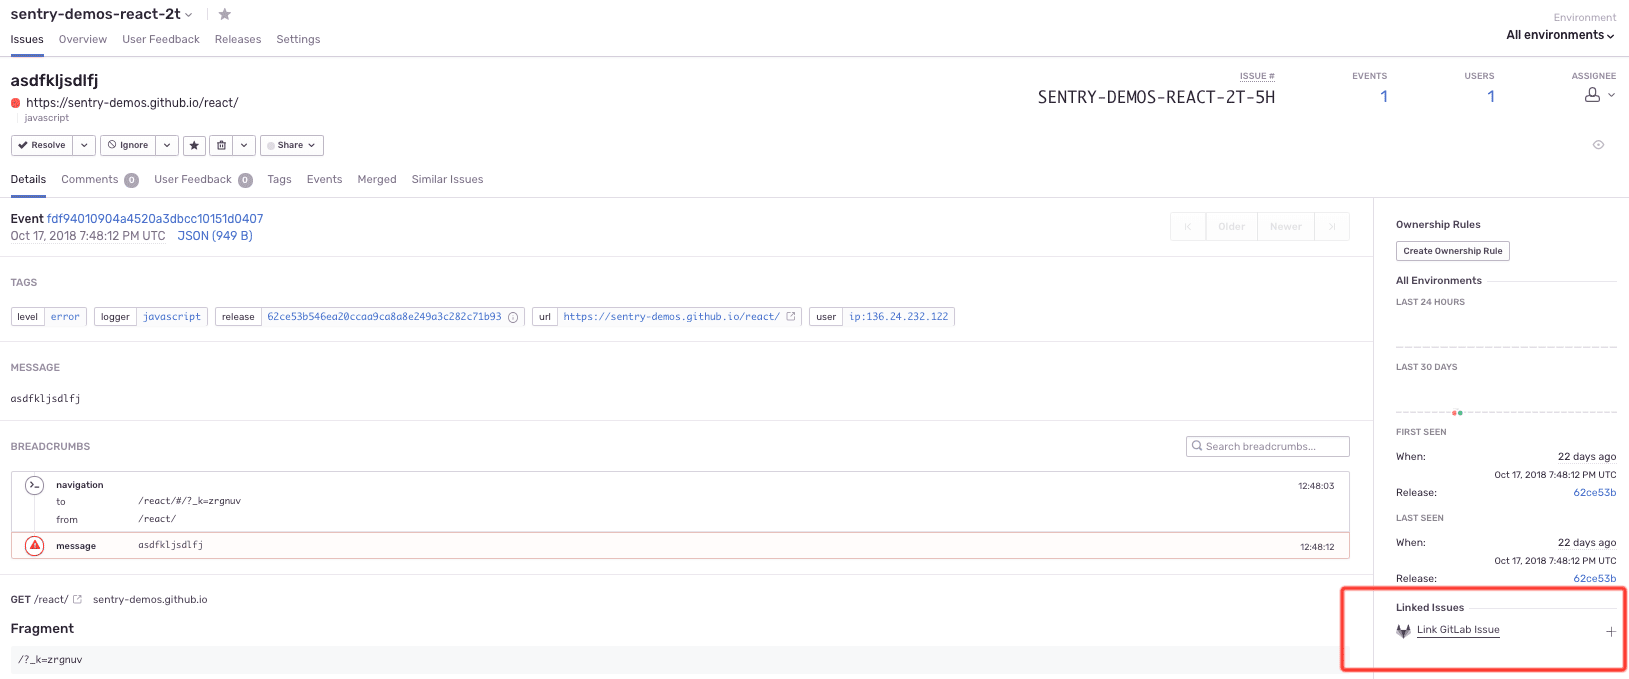The width and height of the screenshot is (1629, 679).
Task: Expand the Ignore options arrow
Action: [167, 145]
